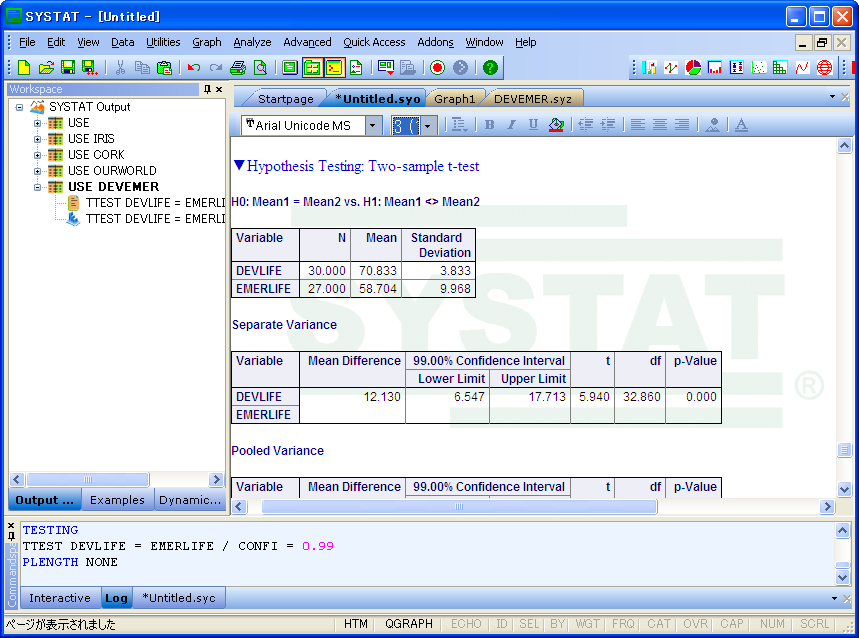The width and height of the screenshot is (859, 638).
Task: Click the scatterplot matrix icon
Action: [780, 67]
